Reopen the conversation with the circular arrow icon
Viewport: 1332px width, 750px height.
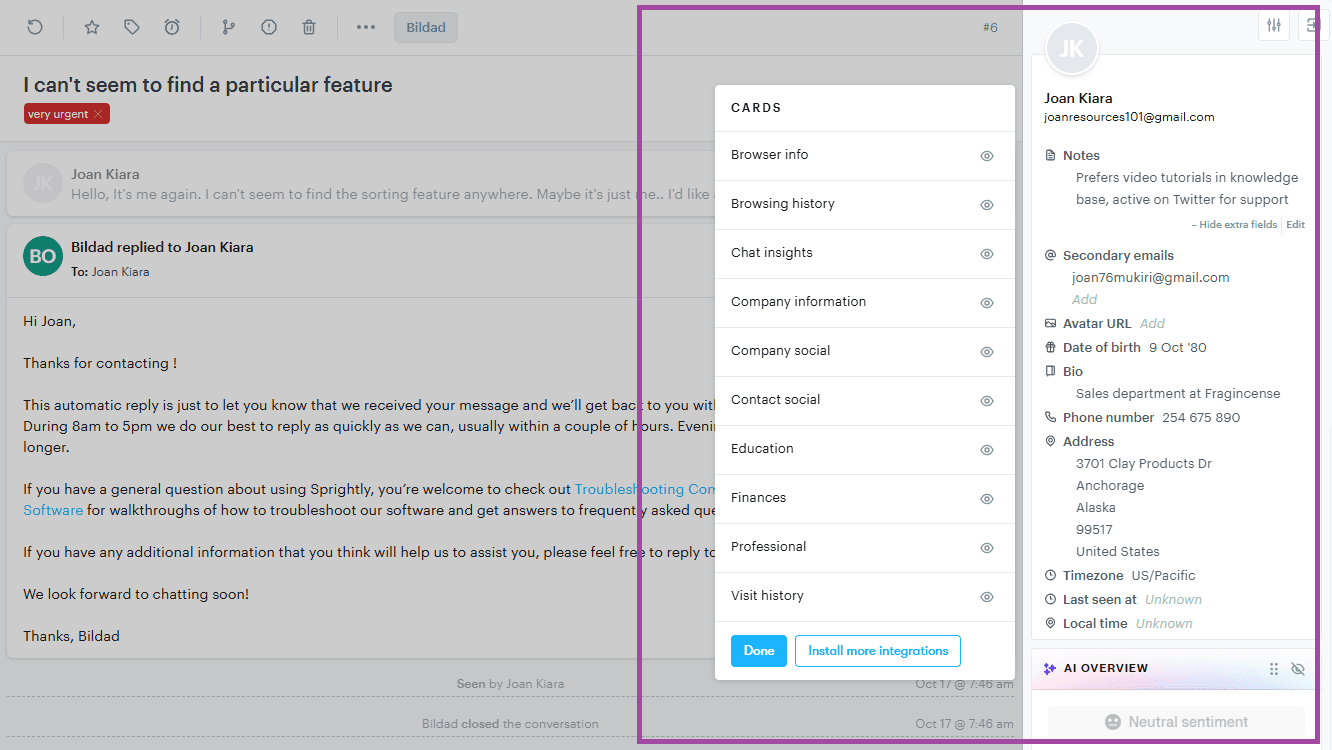[x=36, y=27]
